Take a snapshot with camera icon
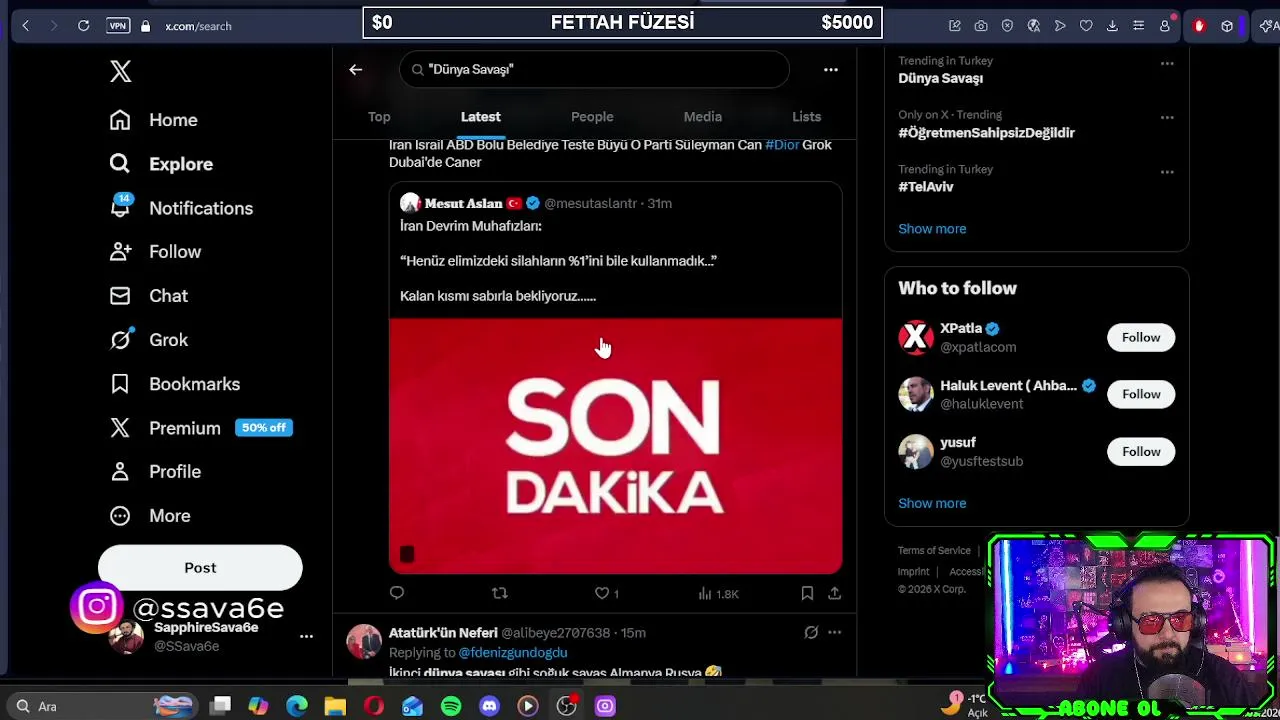This screenshot has height=720, width=1280. (x=981, y=26)
